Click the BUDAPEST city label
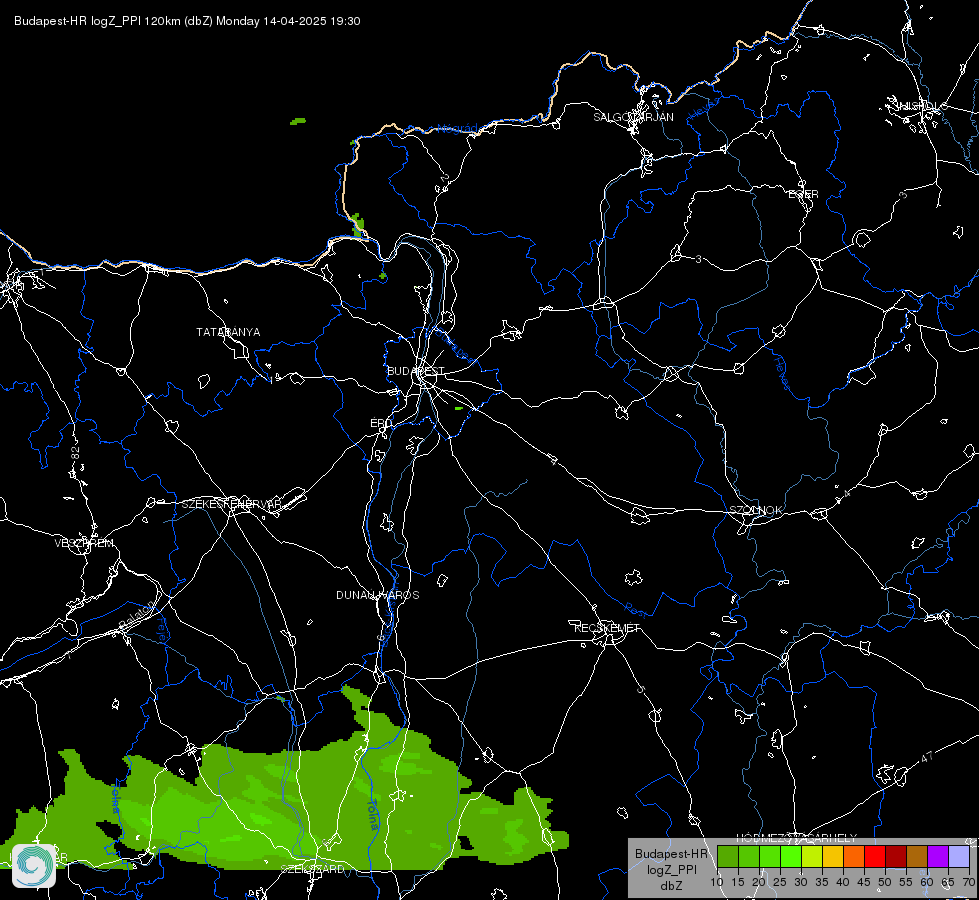Screen dimensions: 979x900 (x=416, y=371)
